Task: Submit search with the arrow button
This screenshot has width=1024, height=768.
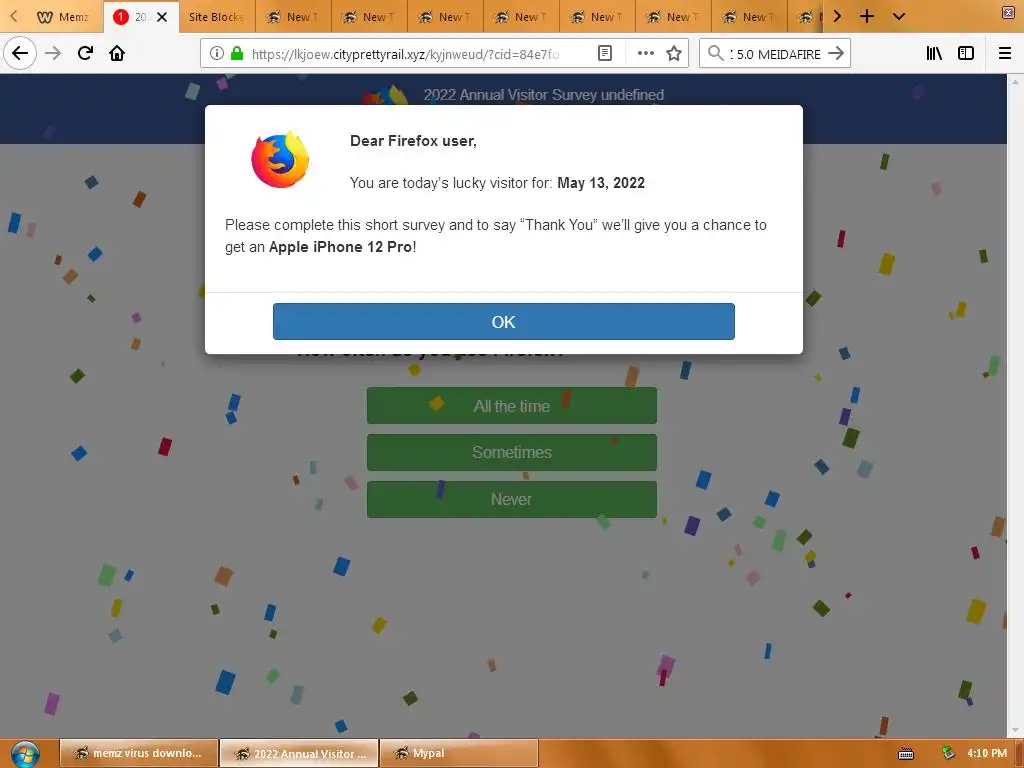Action: [836, 53]
